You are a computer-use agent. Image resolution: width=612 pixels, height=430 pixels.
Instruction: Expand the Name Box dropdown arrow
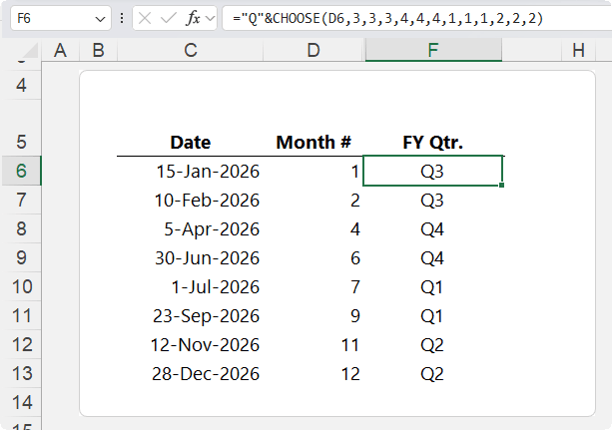click(x=100, y=19)
